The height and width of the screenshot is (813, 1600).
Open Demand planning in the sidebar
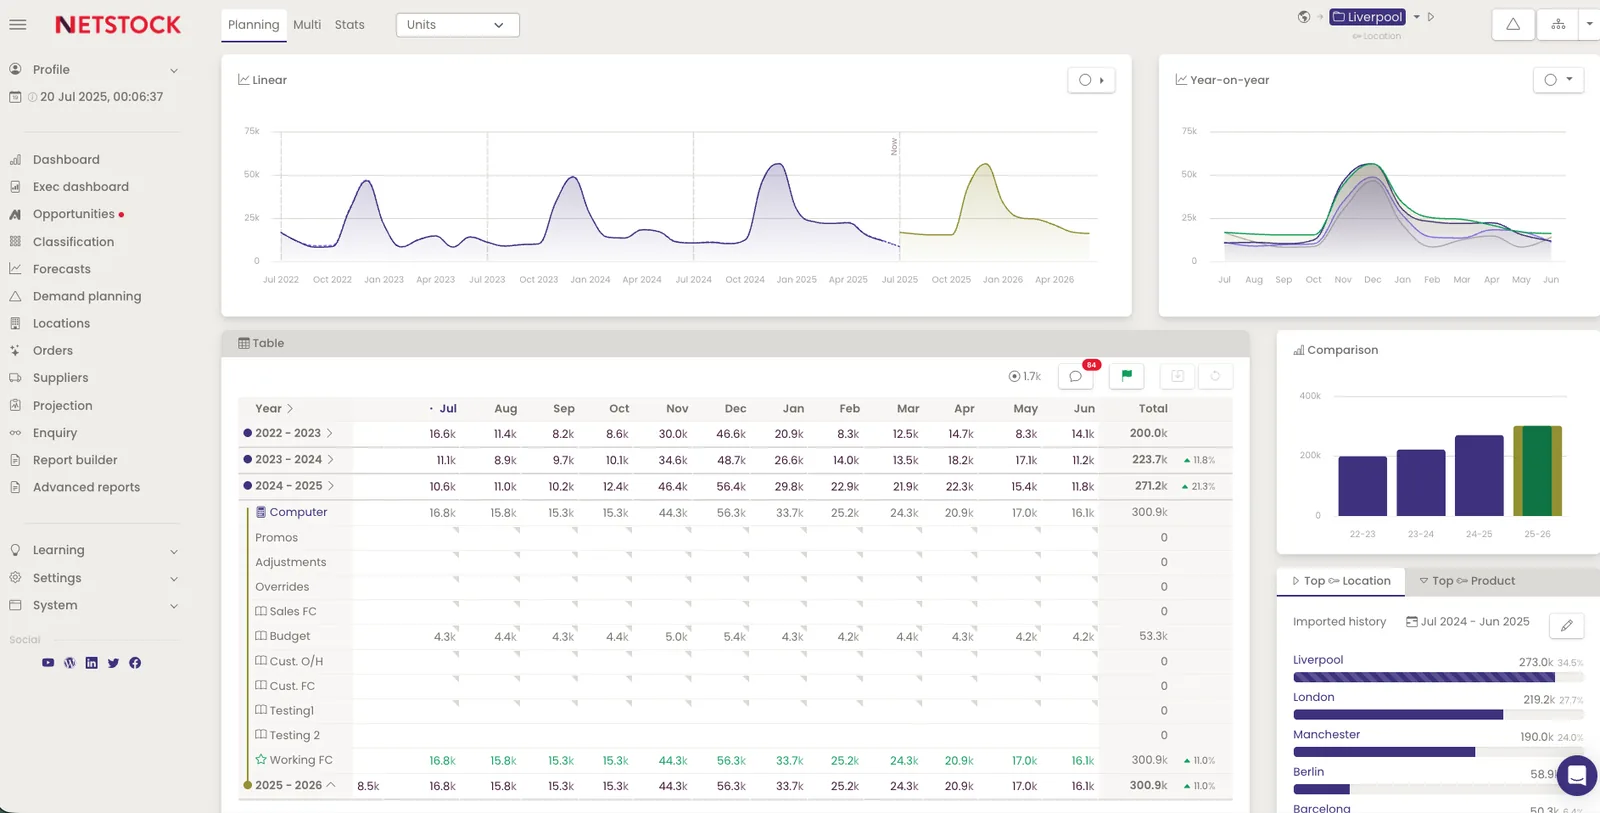(x=87, y=297)
